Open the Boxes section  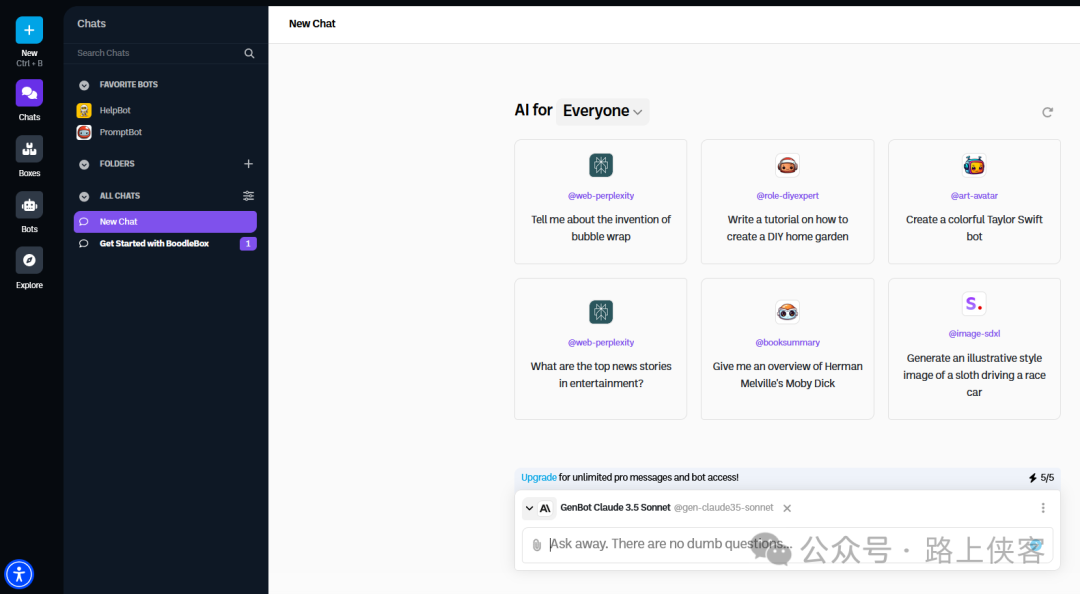click(x=29, y=149)
